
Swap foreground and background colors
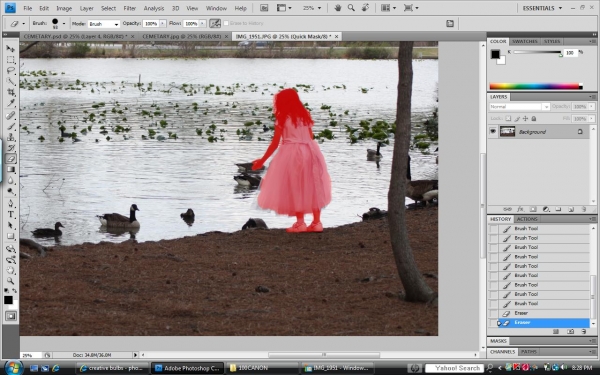[x=14, y=291]
